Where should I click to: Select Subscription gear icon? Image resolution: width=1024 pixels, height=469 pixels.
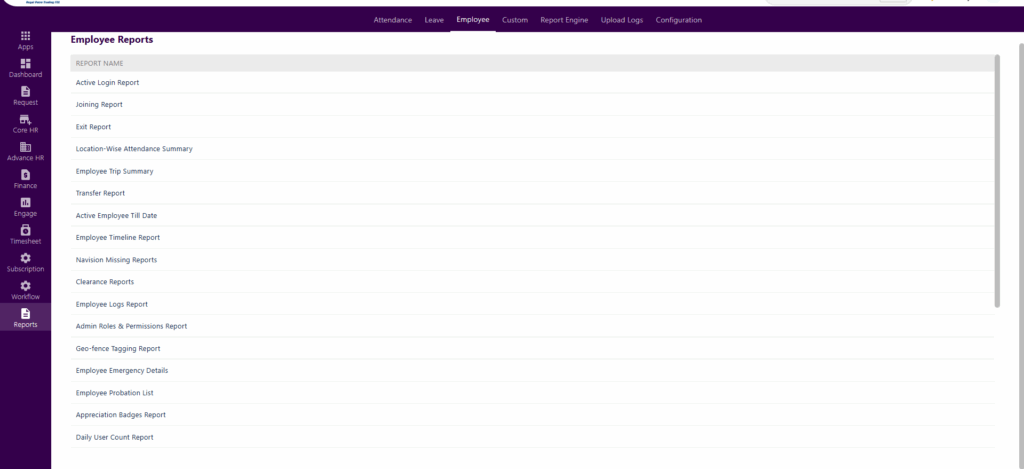(25, 259)
